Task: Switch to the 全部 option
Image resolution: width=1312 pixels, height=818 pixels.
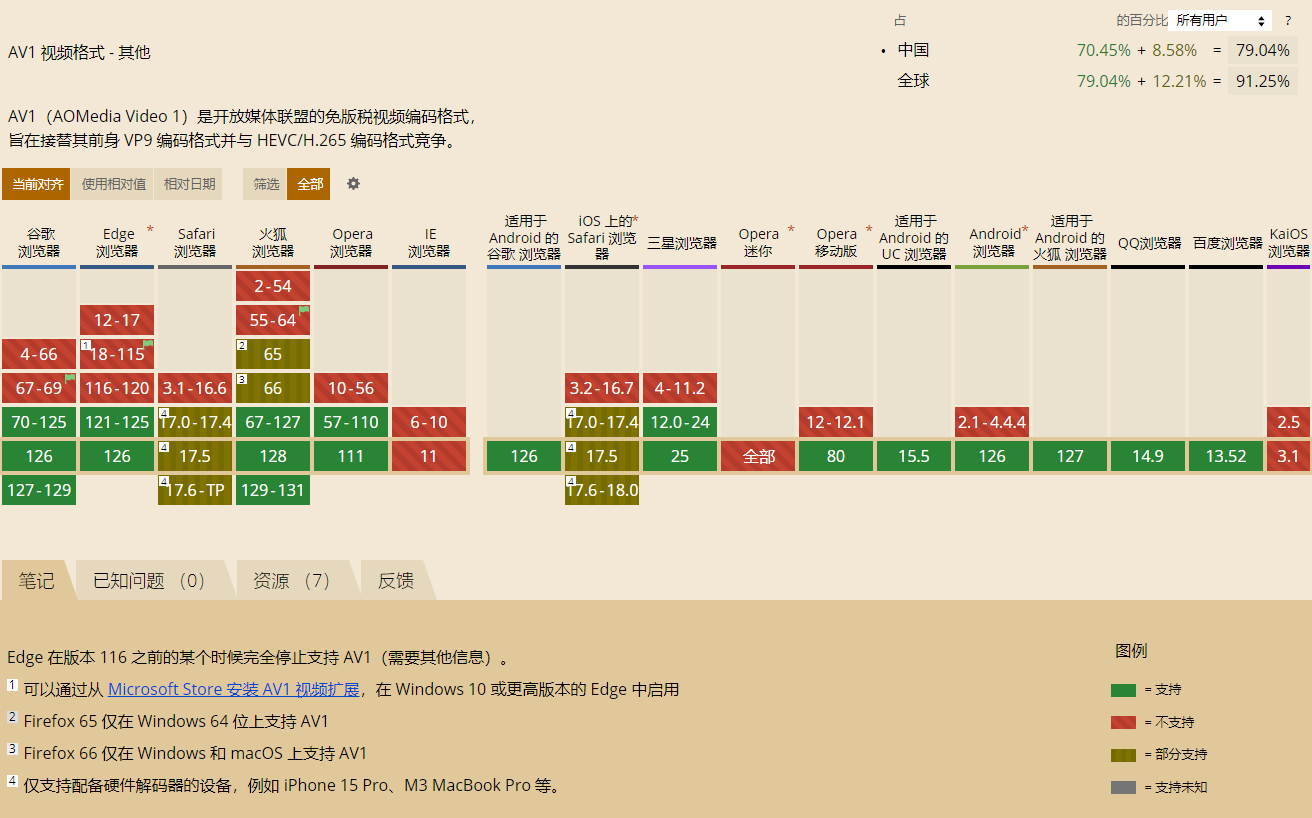Action: 310,184
